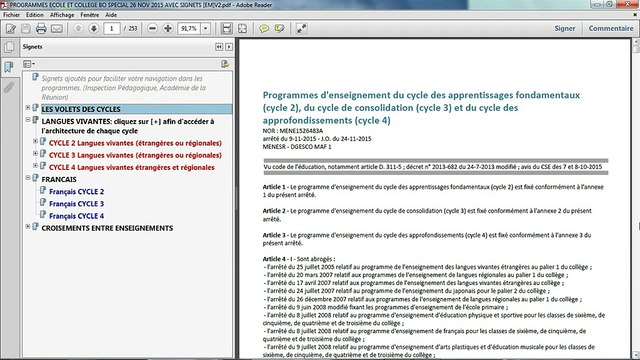
Task: Expand LES VOLETS DES CYCLES bookmark
Action: [x=28, y=108]
